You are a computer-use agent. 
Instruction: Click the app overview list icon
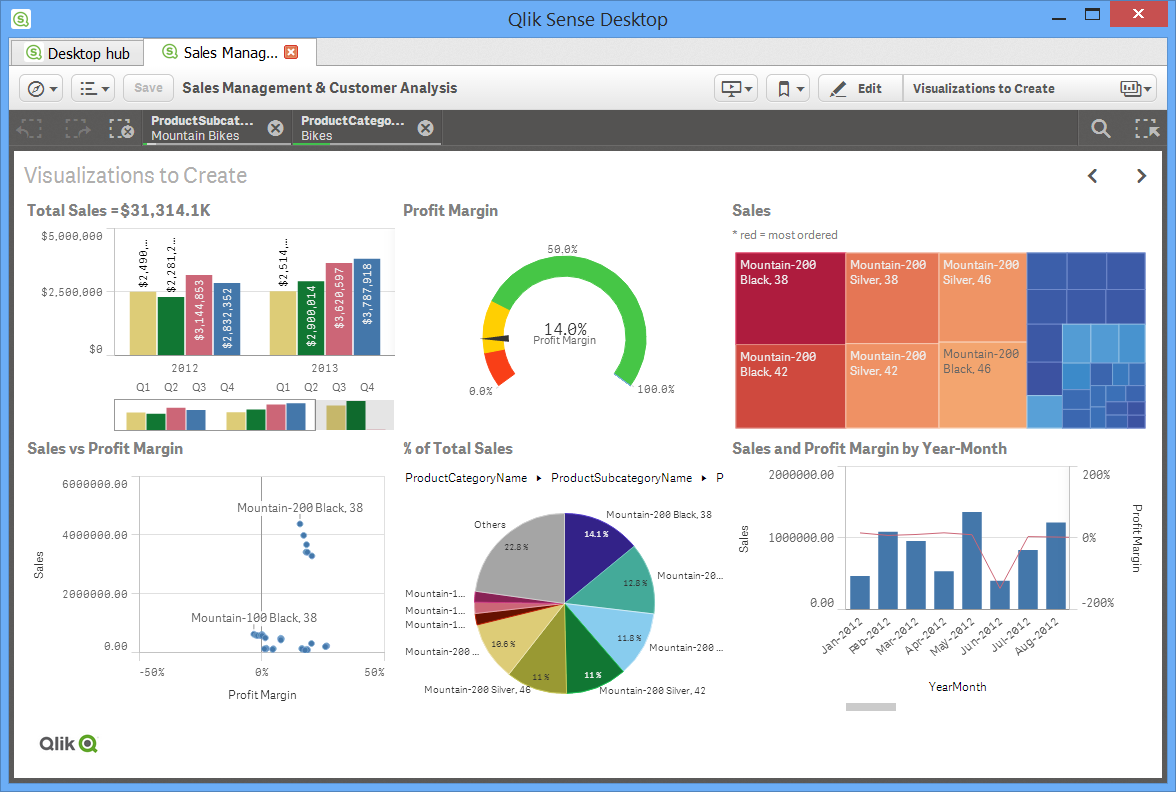tap(86, 88)
